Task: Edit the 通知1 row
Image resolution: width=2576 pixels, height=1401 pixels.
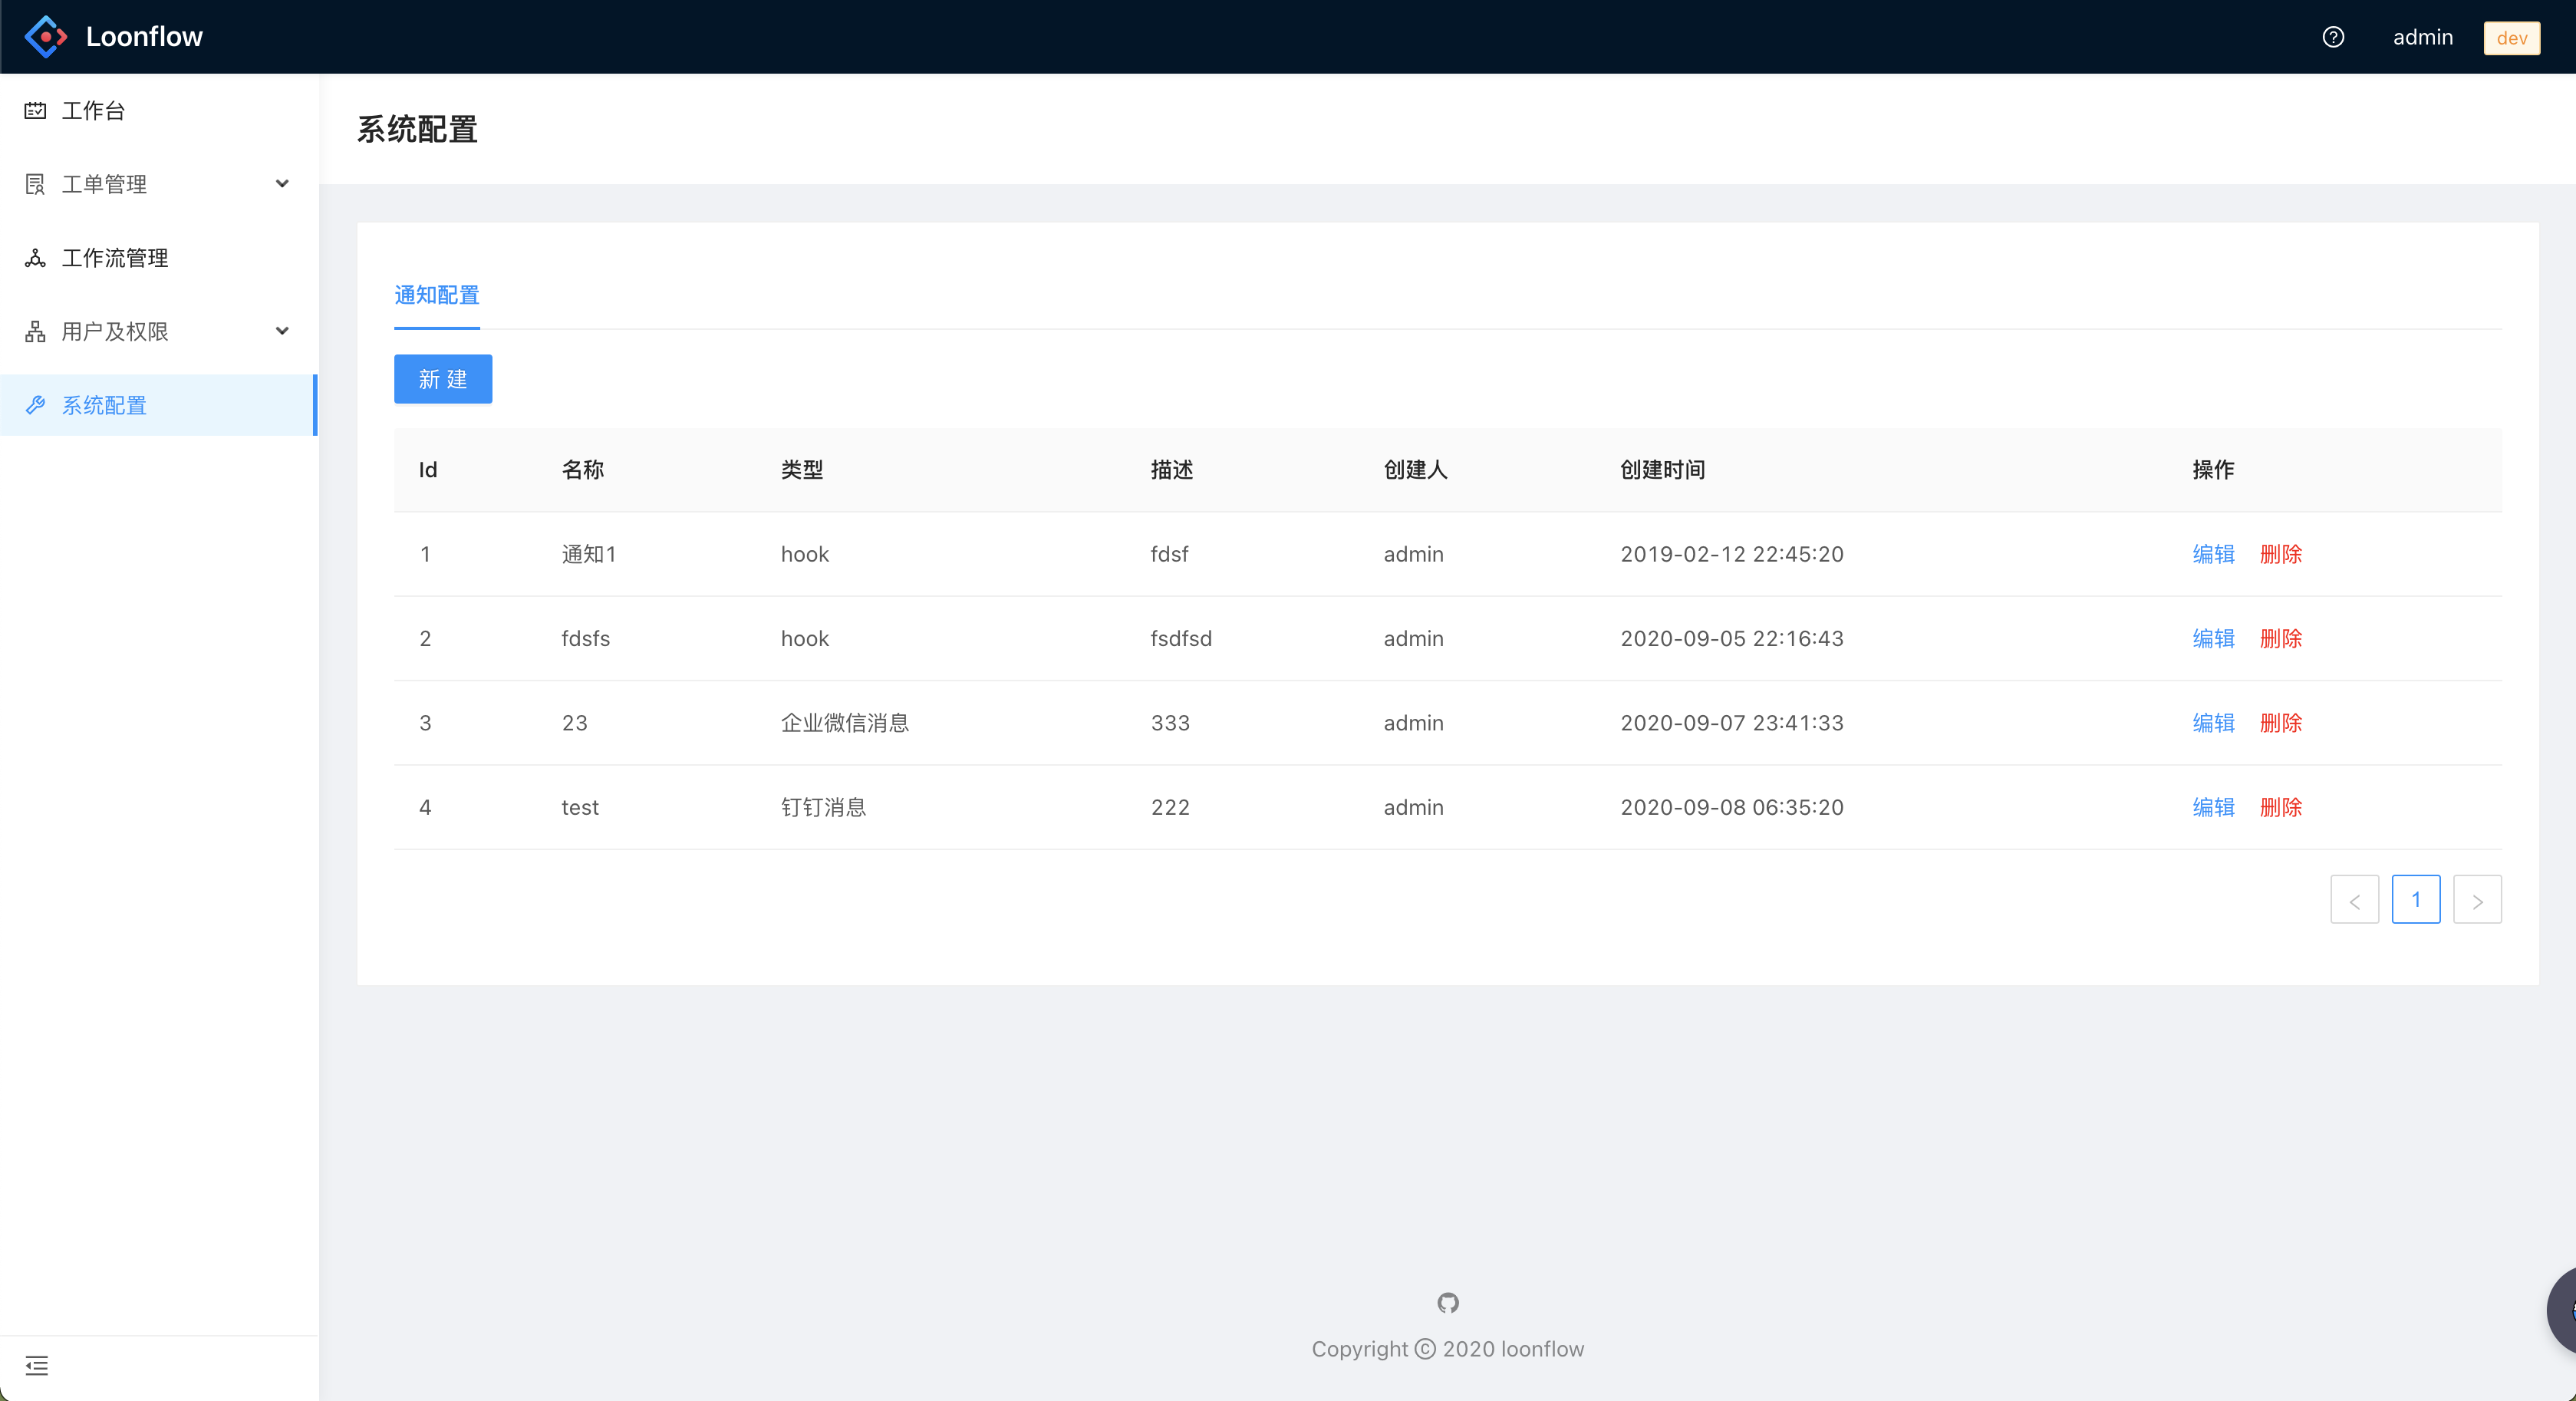Action: point(2213,554)
